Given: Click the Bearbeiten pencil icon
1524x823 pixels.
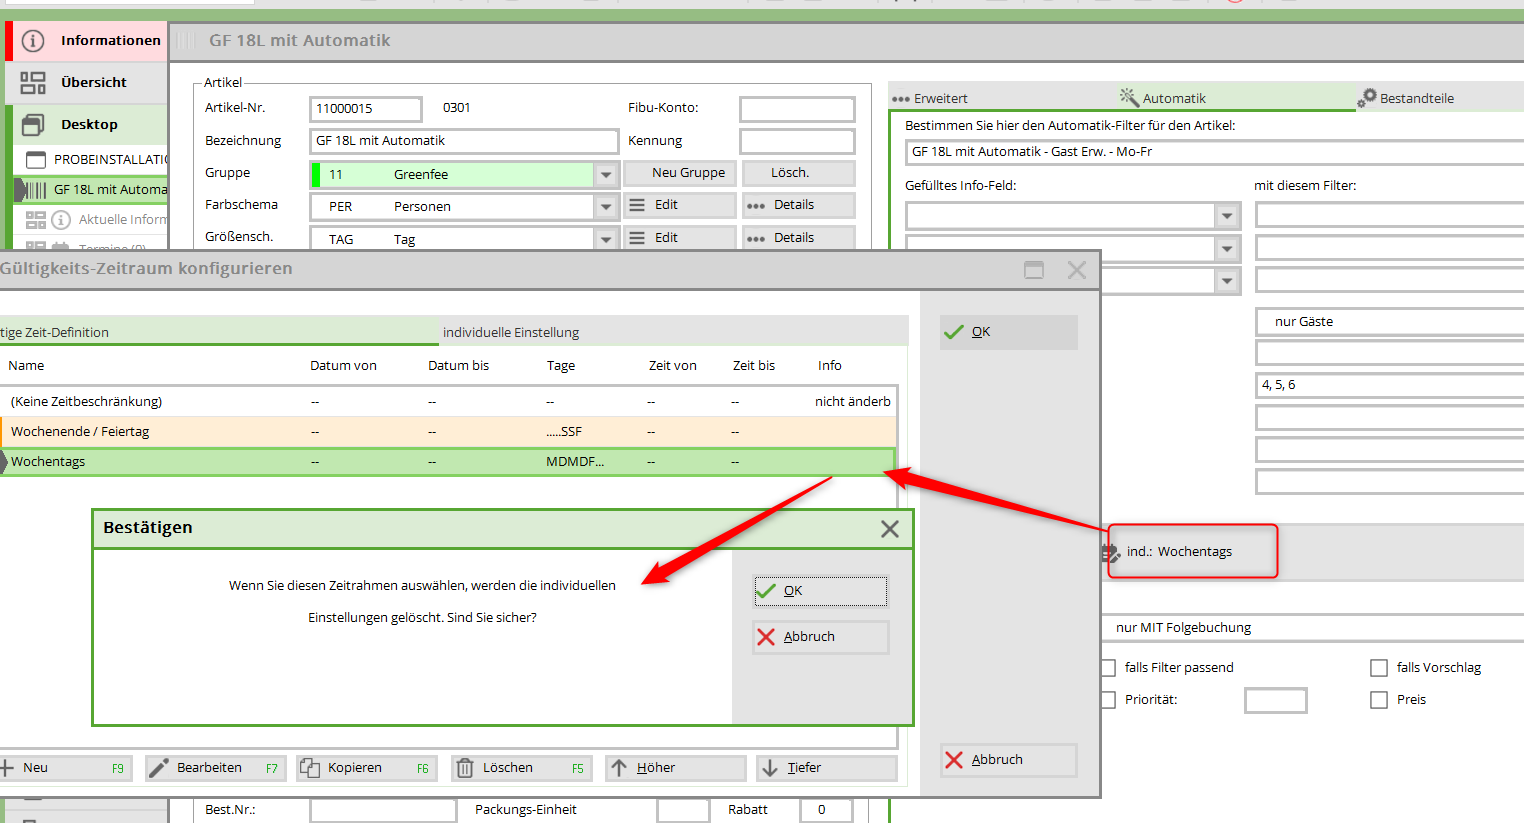Looking at the screenshot, I should click(x=159, y=768).
